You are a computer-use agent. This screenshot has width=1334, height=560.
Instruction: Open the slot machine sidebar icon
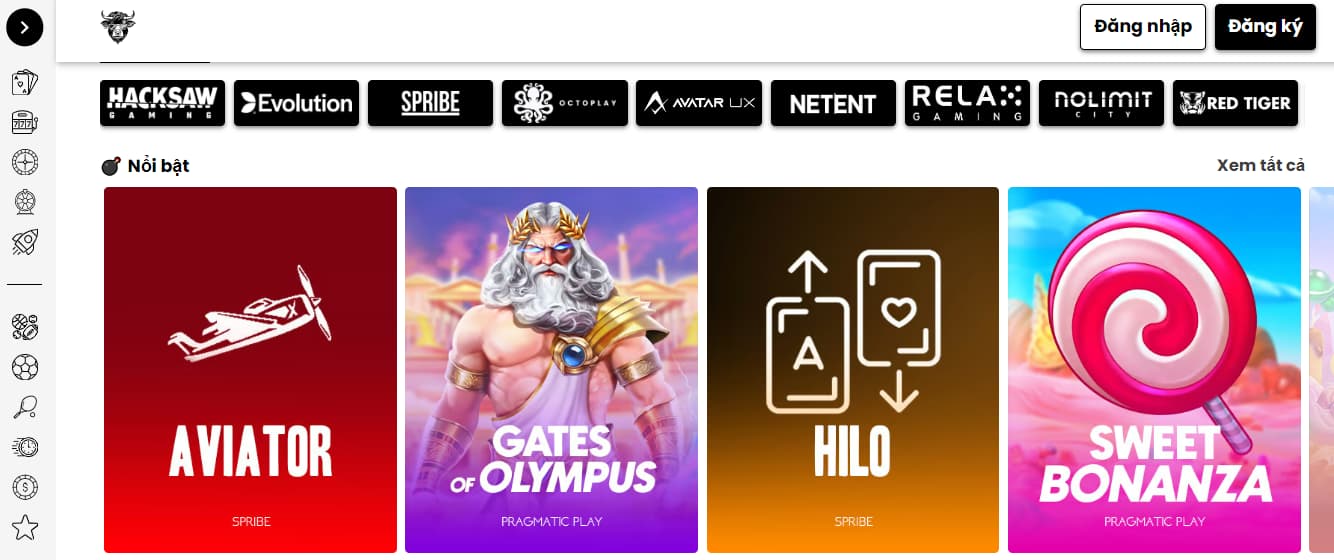(25, 123)
